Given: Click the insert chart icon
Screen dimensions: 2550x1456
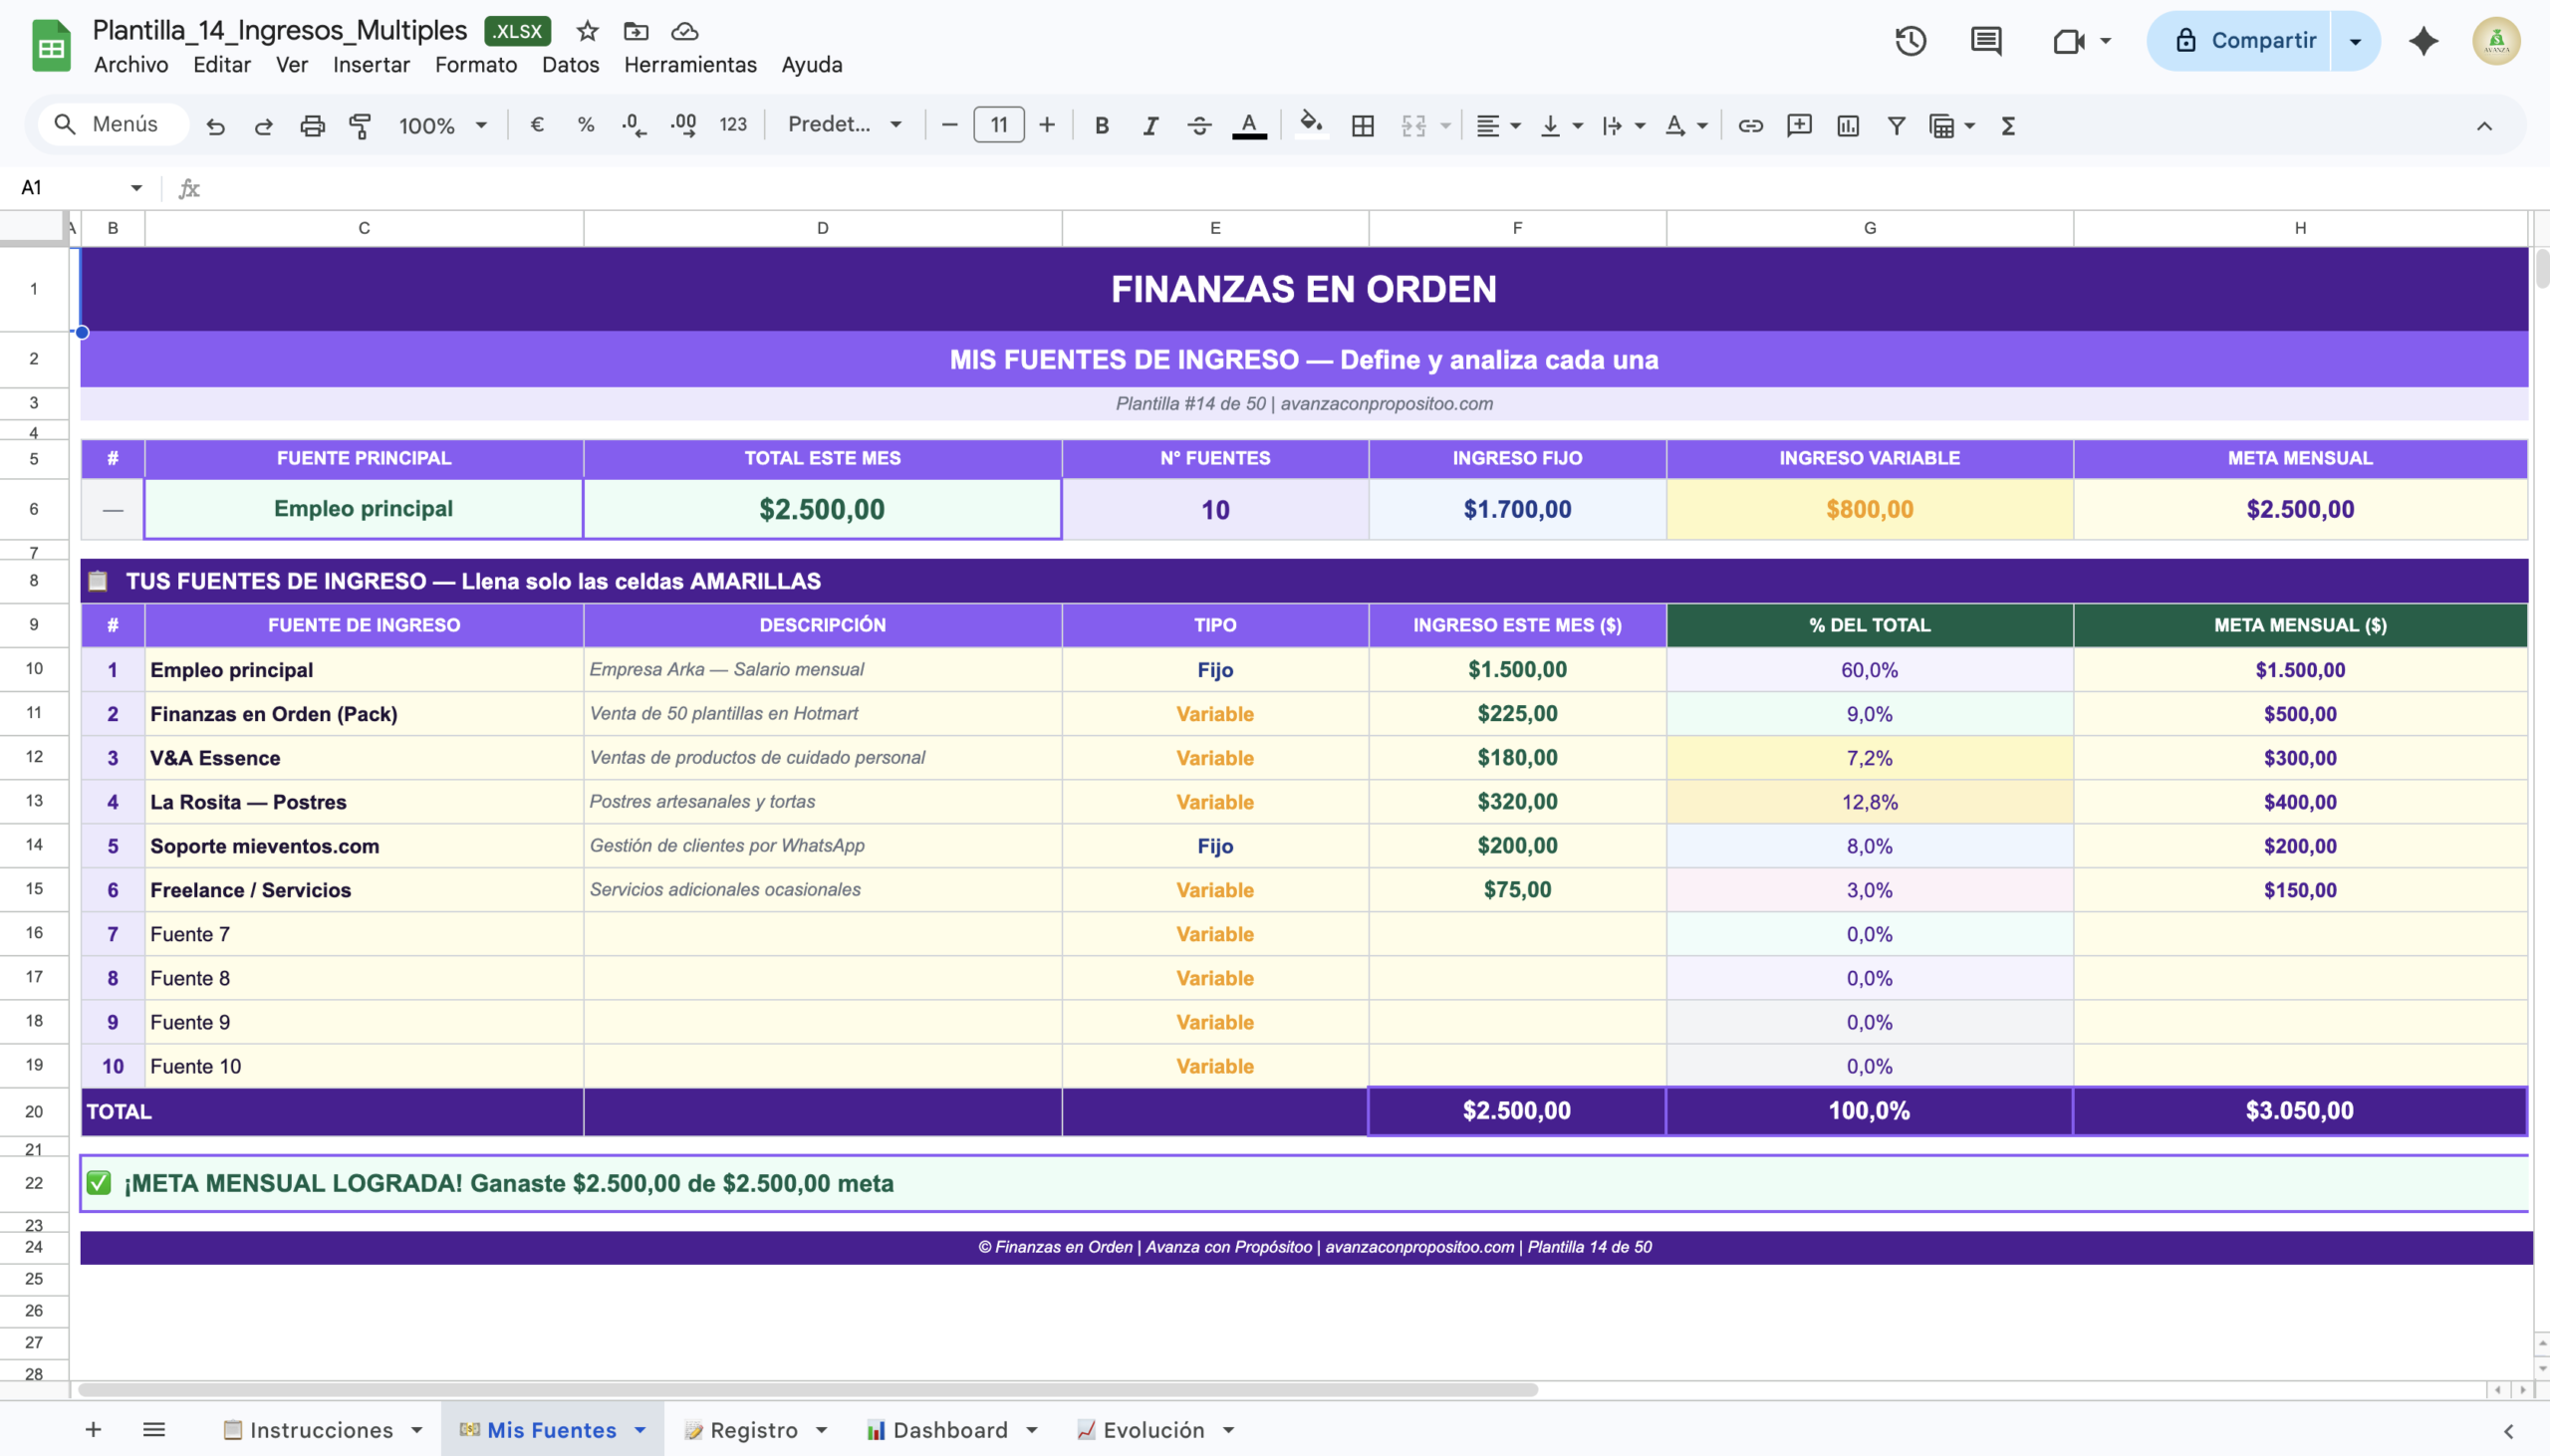Looking at the screenshot, I should pos(1848,125).
